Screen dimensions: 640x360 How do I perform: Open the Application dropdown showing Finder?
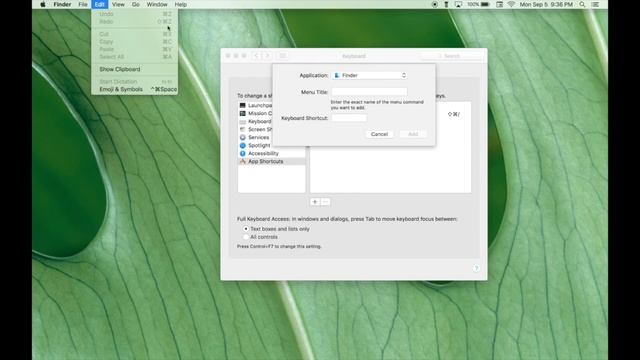(369, 76)
